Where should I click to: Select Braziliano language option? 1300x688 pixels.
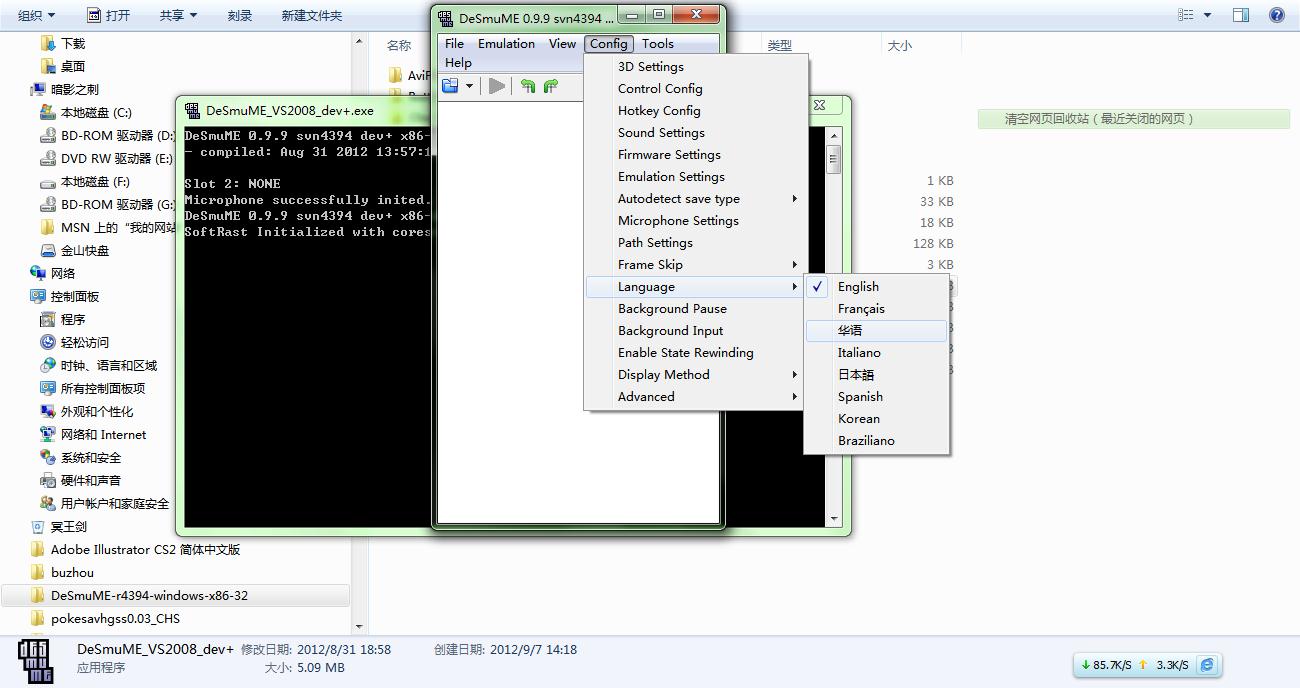tap(876, 441)
